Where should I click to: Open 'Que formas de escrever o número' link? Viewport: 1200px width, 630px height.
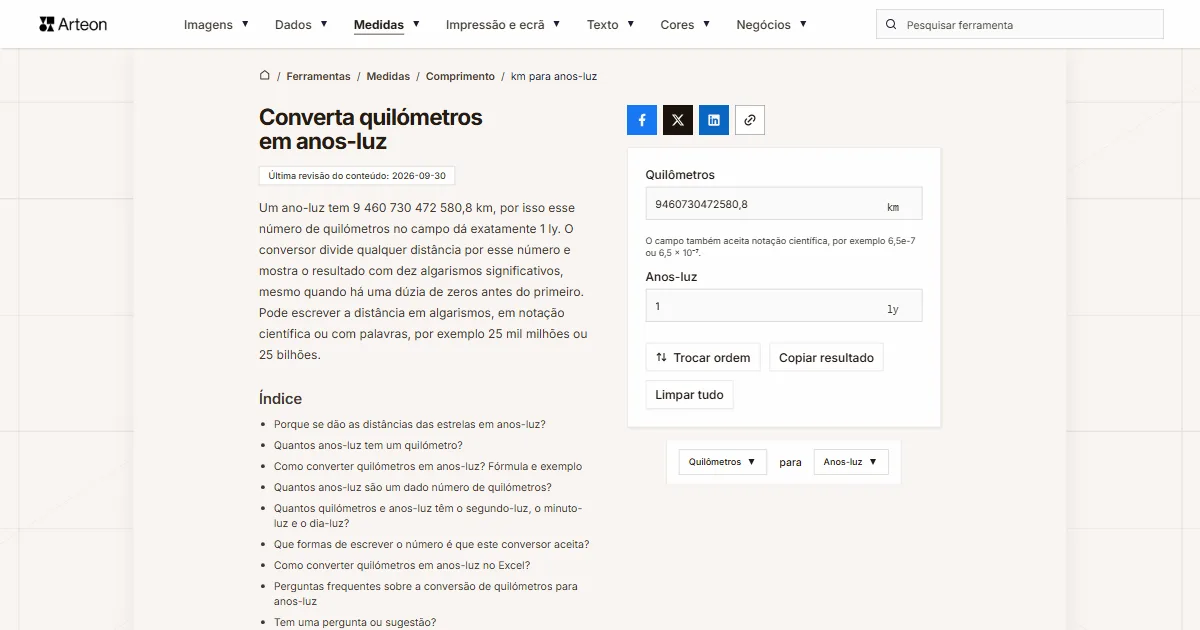click(432, 545)
